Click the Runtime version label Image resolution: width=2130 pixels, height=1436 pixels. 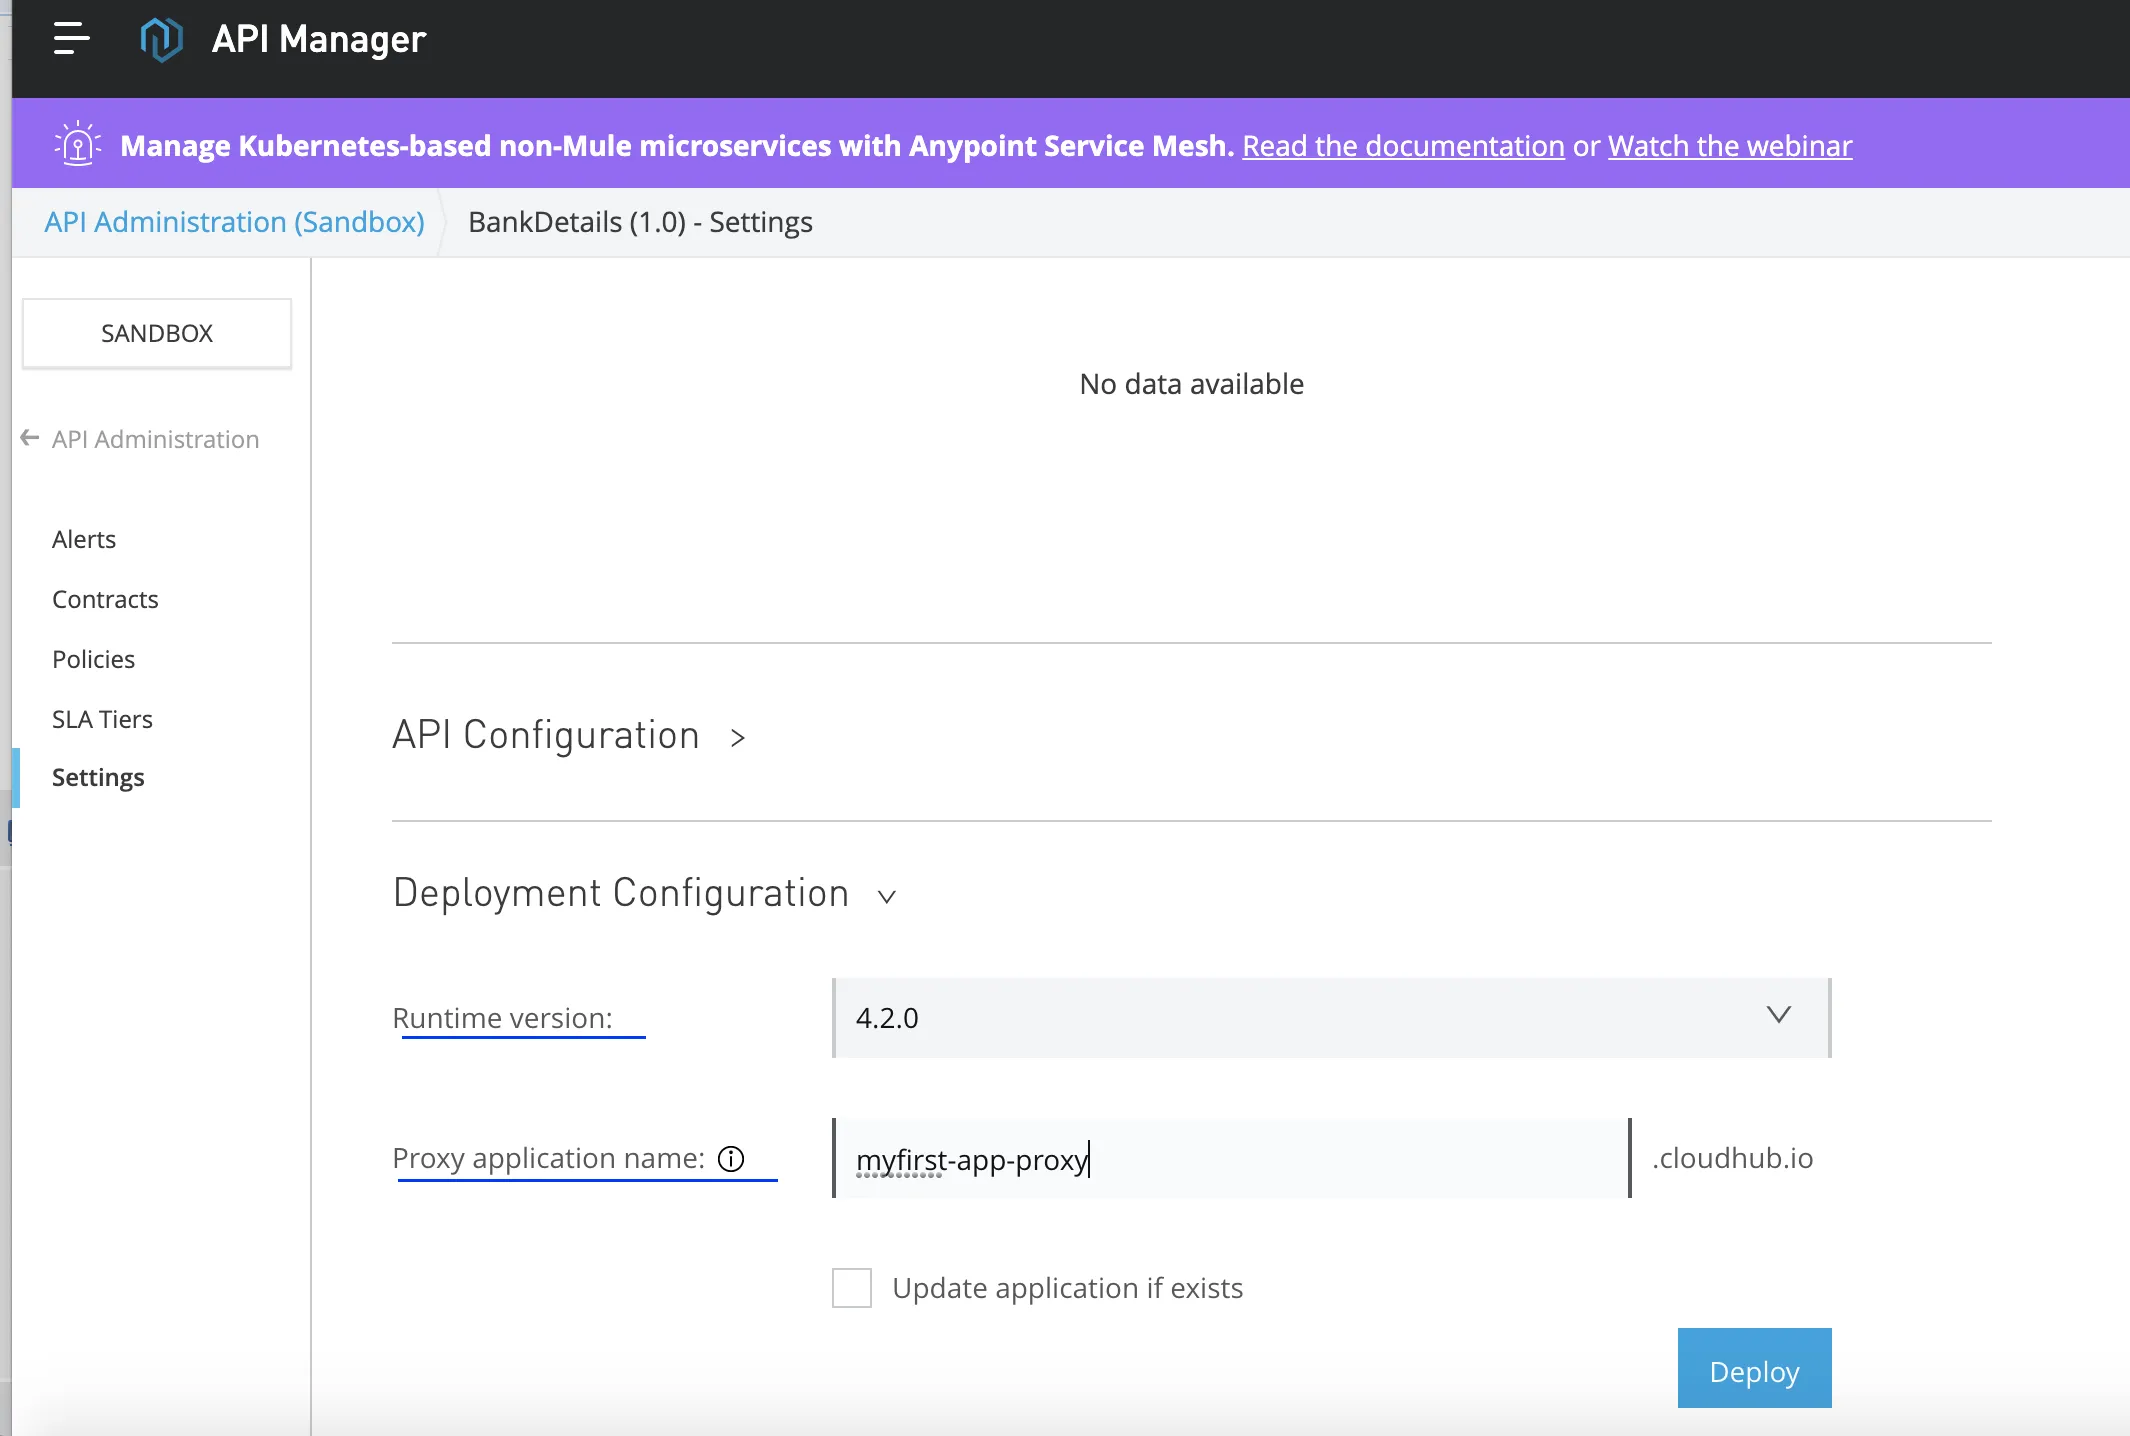click(x=502, y=1018)
